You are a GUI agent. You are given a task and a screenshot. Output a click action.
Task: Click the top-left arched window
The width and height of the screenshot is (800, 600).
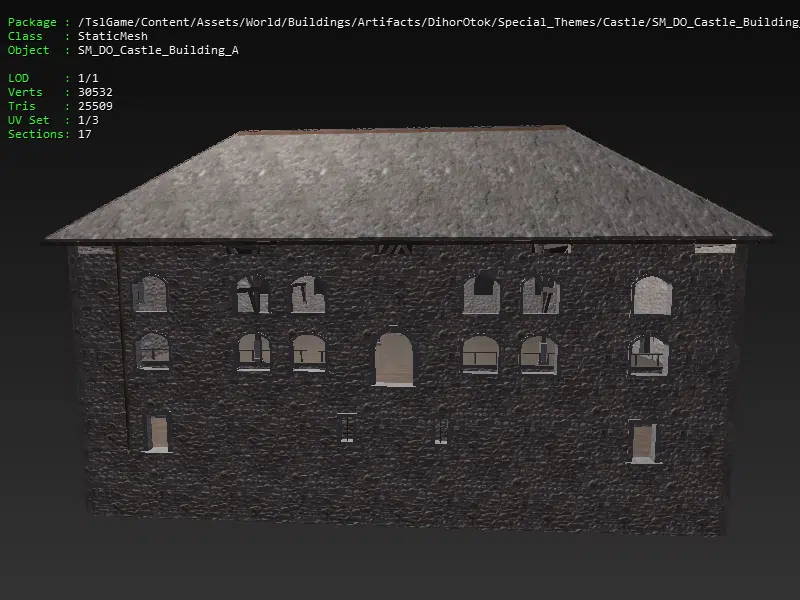pyautogui.click(x=152, y=294)
